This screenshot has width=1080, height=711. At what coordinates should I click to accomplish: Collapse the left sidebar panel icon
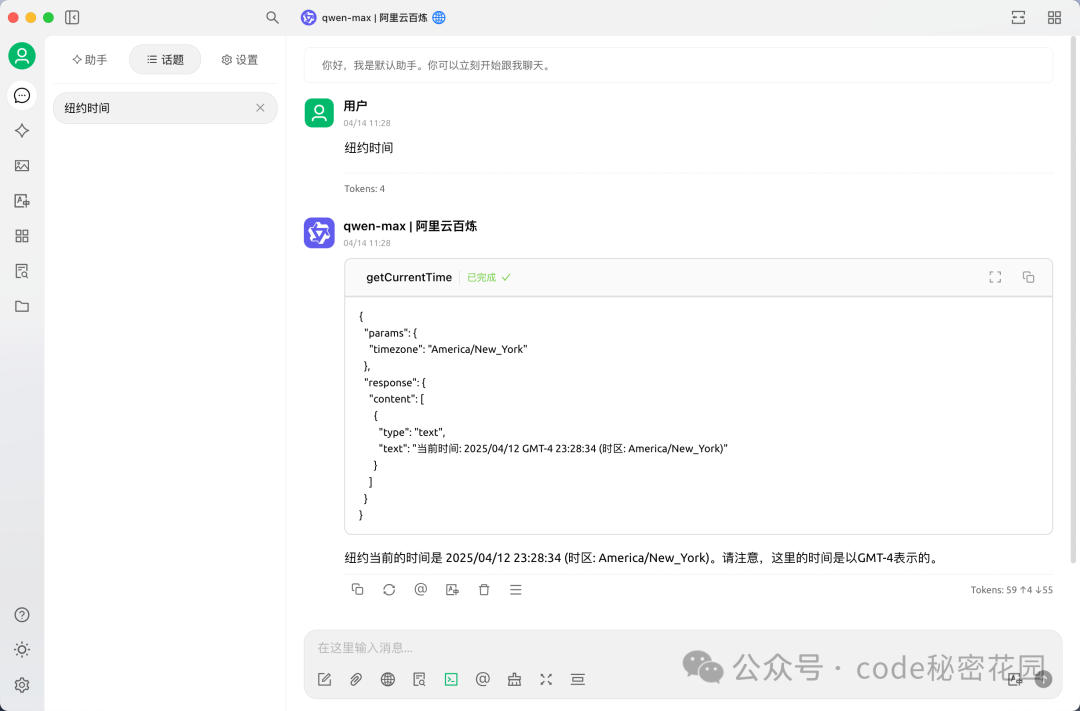tap(72, 17)
